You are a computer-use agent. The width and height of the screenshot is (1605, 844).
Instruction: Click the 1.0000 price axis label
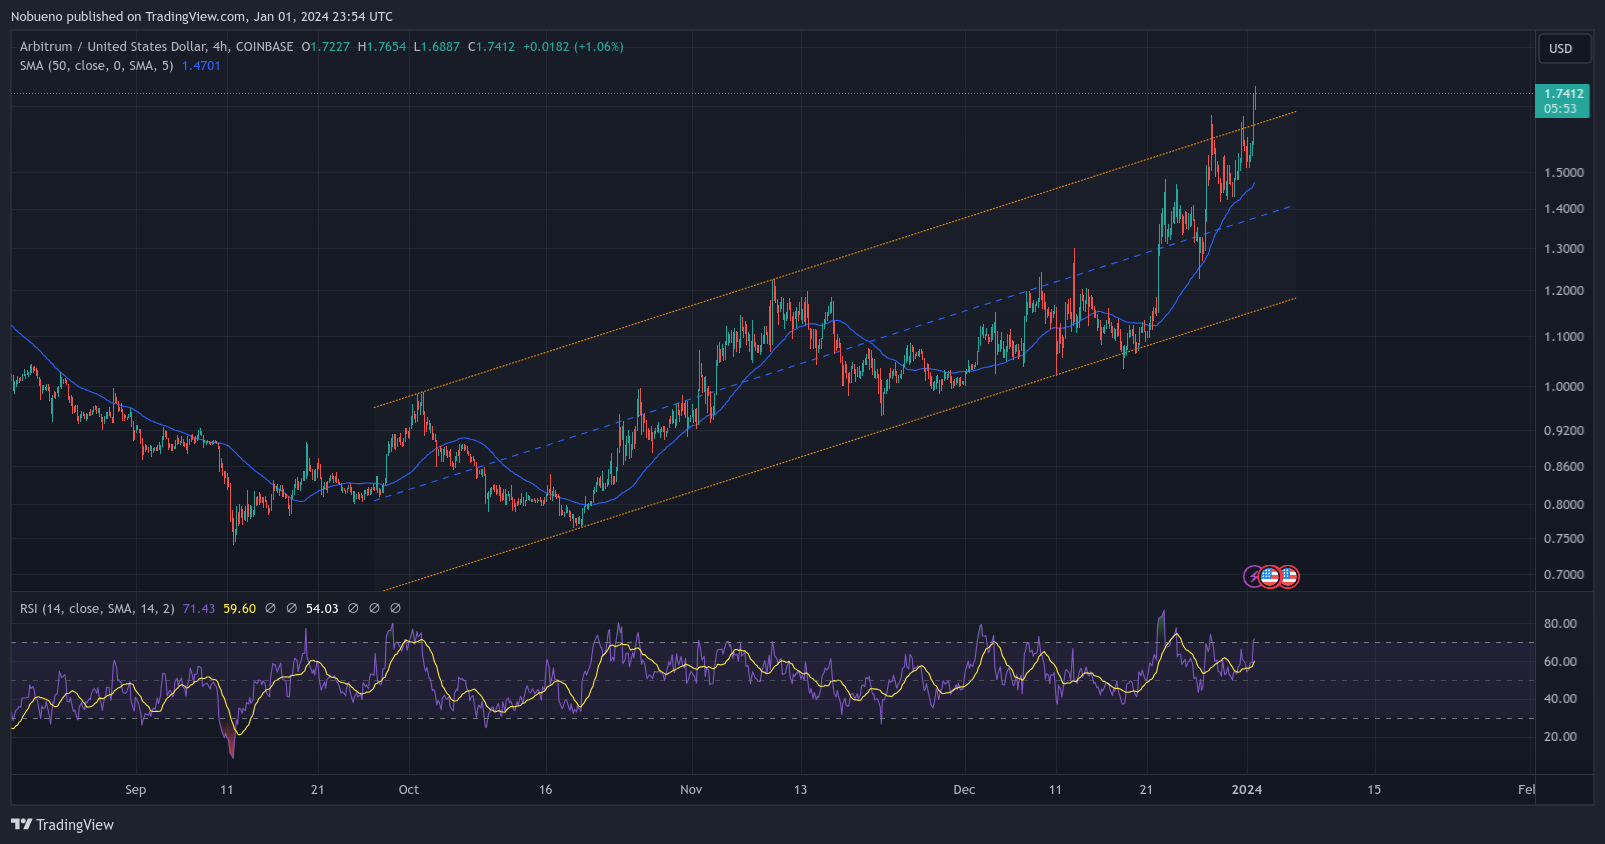click(x=1564, y=387)
